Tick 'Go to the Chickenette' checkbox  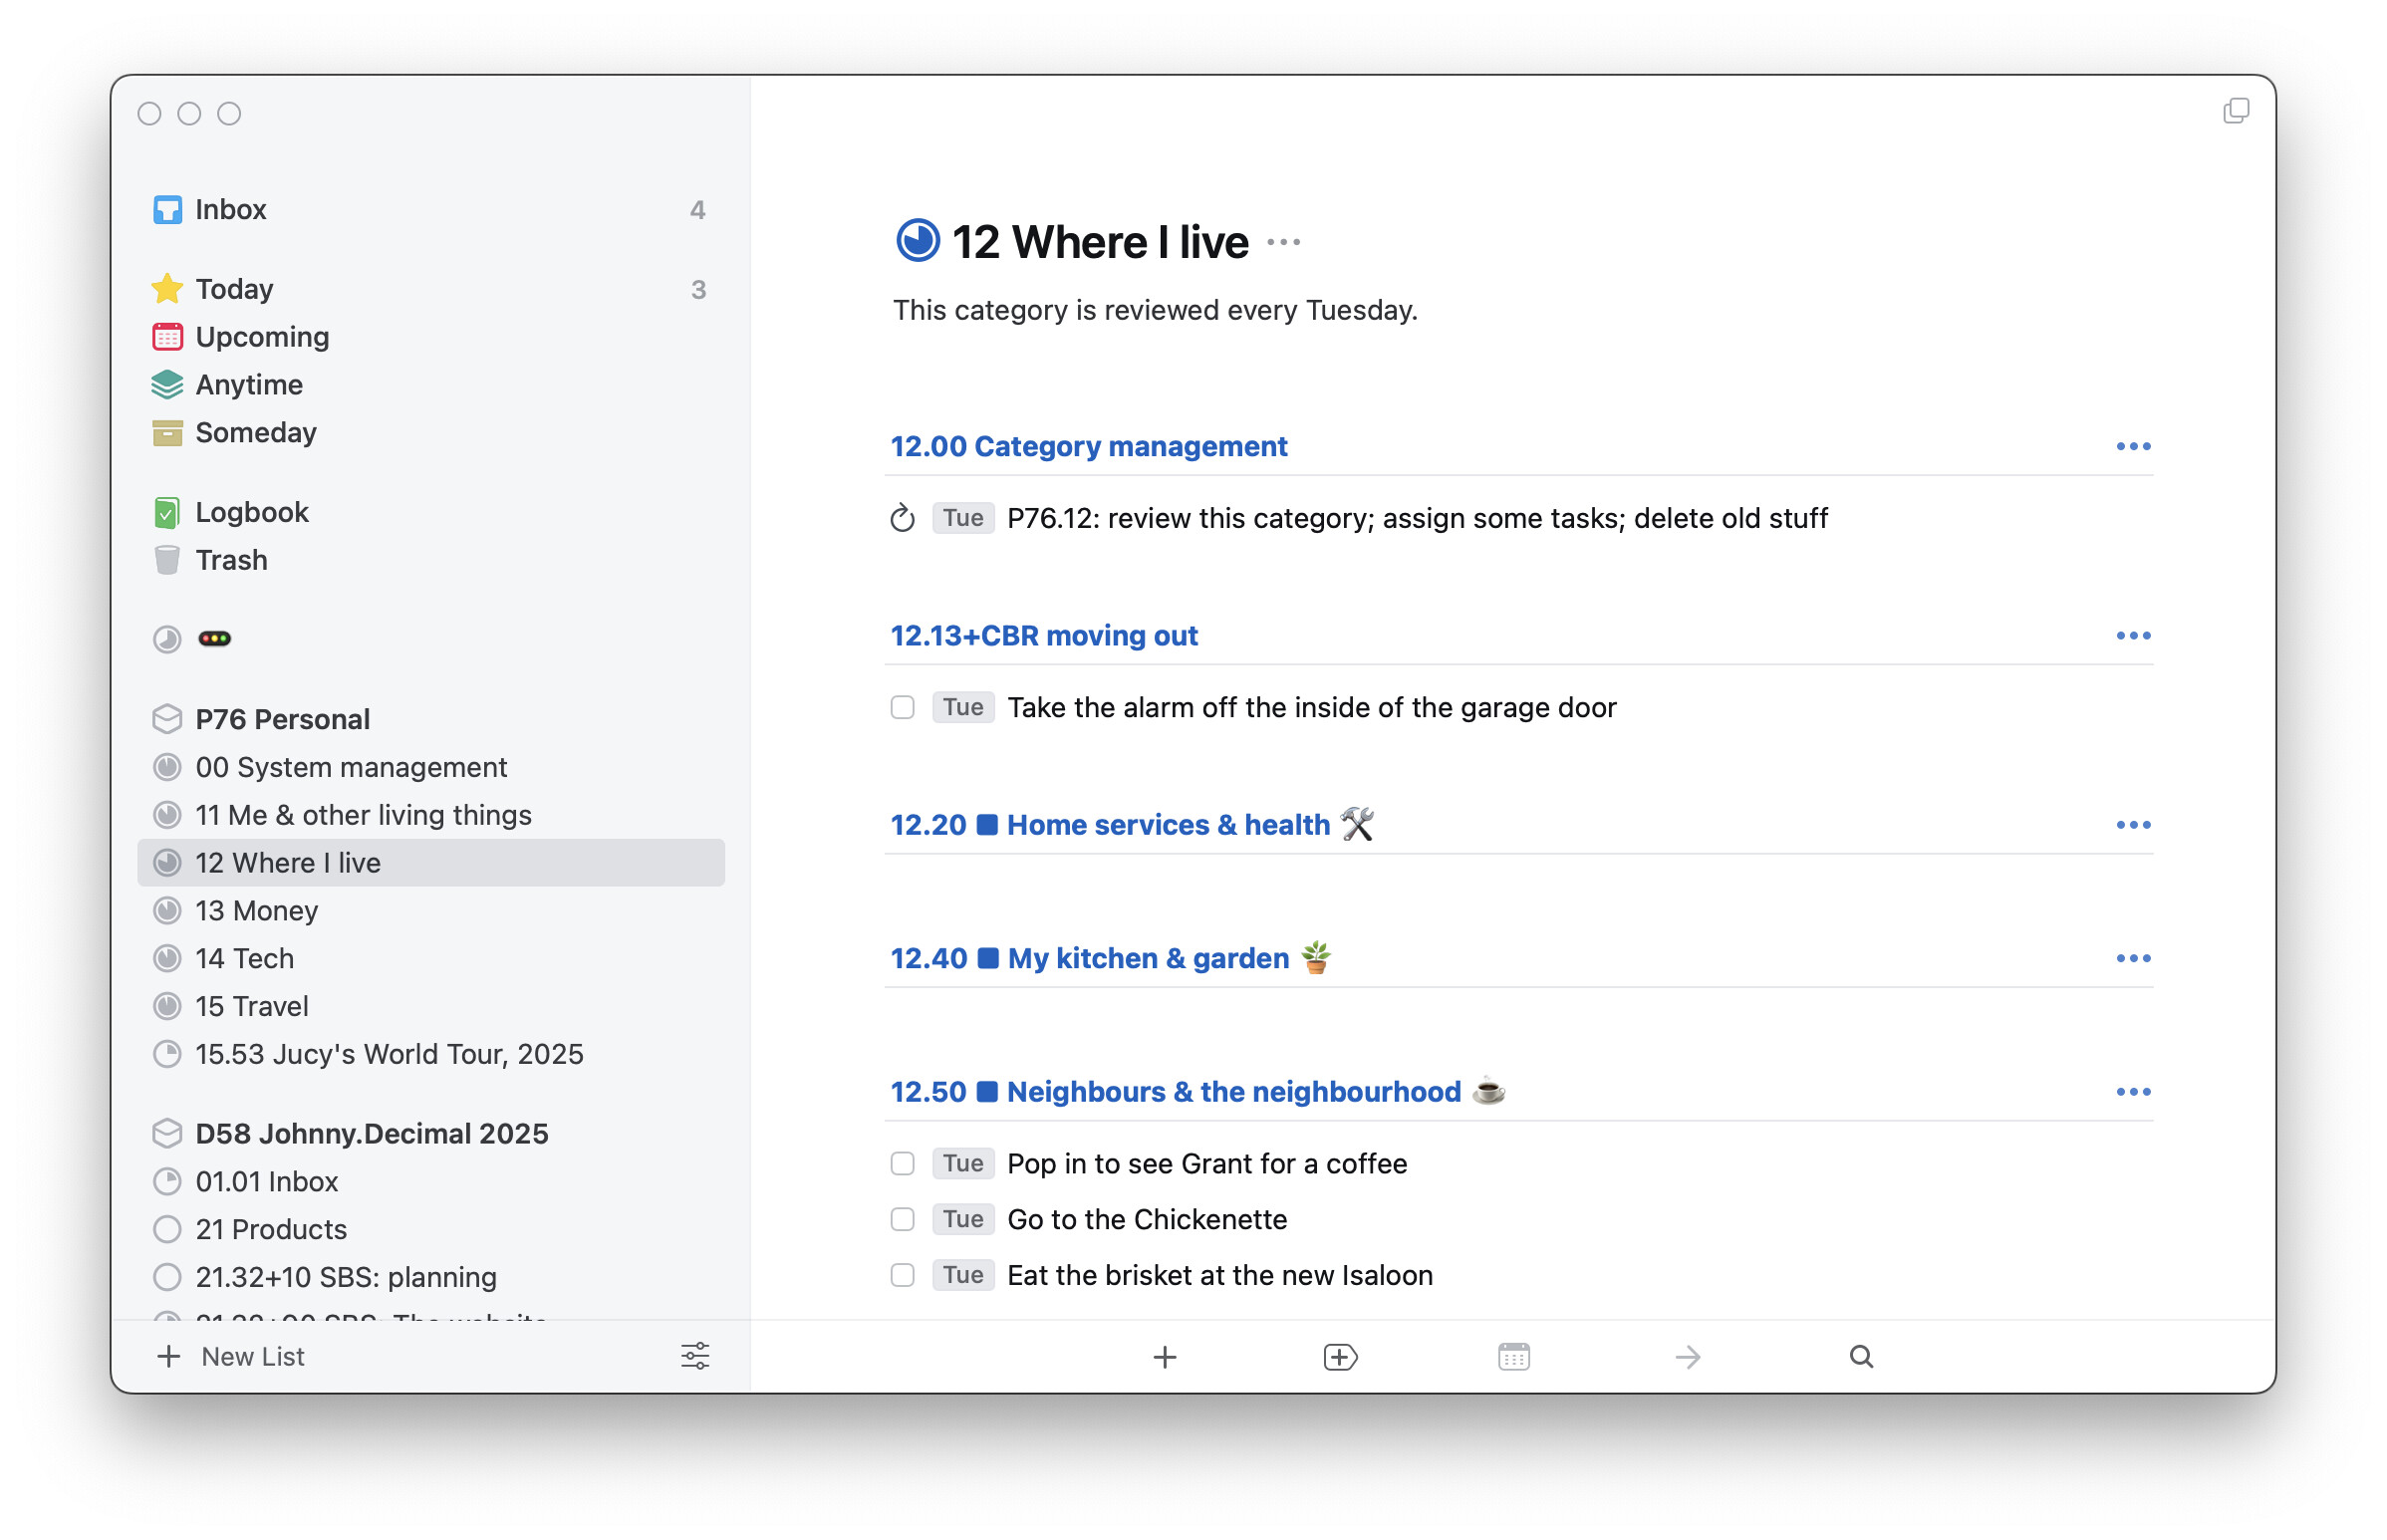tap(902, 1219)
